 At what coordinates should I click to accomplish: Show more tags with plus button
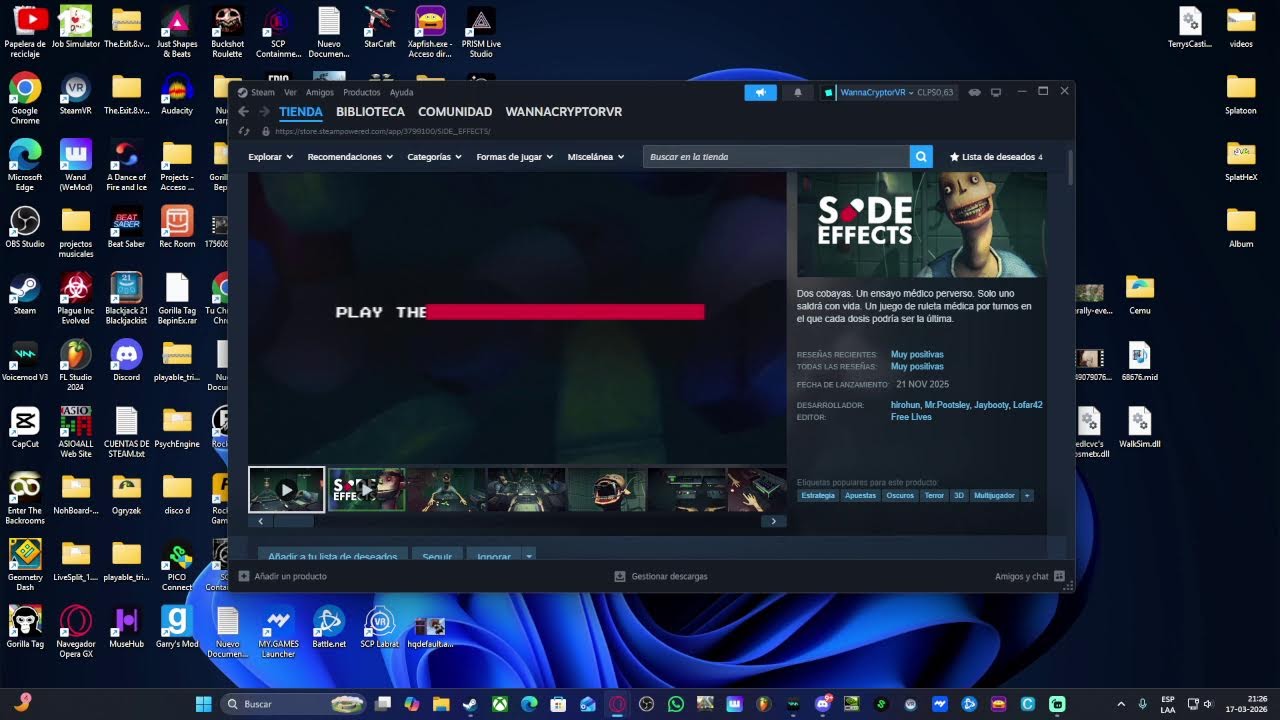1027,495
